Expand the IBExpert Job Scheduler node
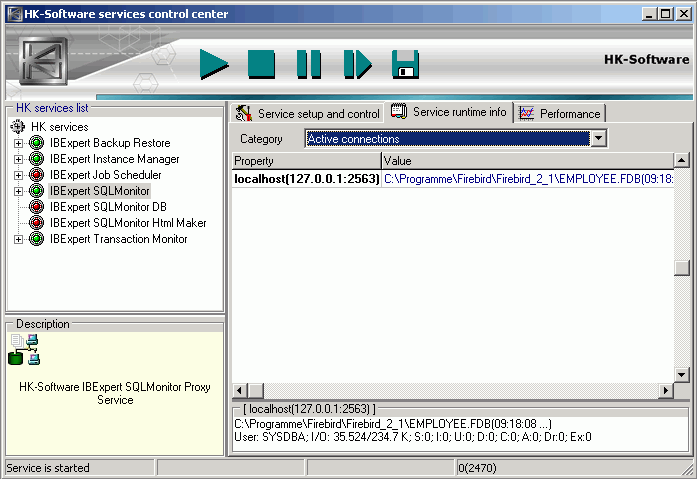 [18, 176]
